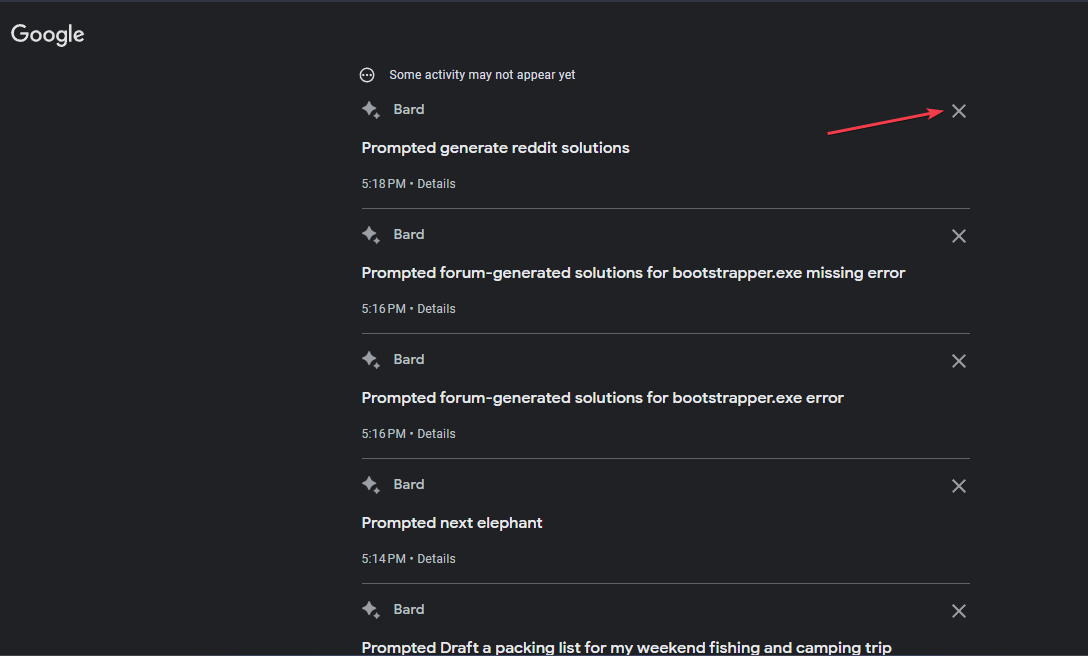Screen dimensions: 1088x656
Task: Delete the packing list prompt activity
Action: click(958, 611)
